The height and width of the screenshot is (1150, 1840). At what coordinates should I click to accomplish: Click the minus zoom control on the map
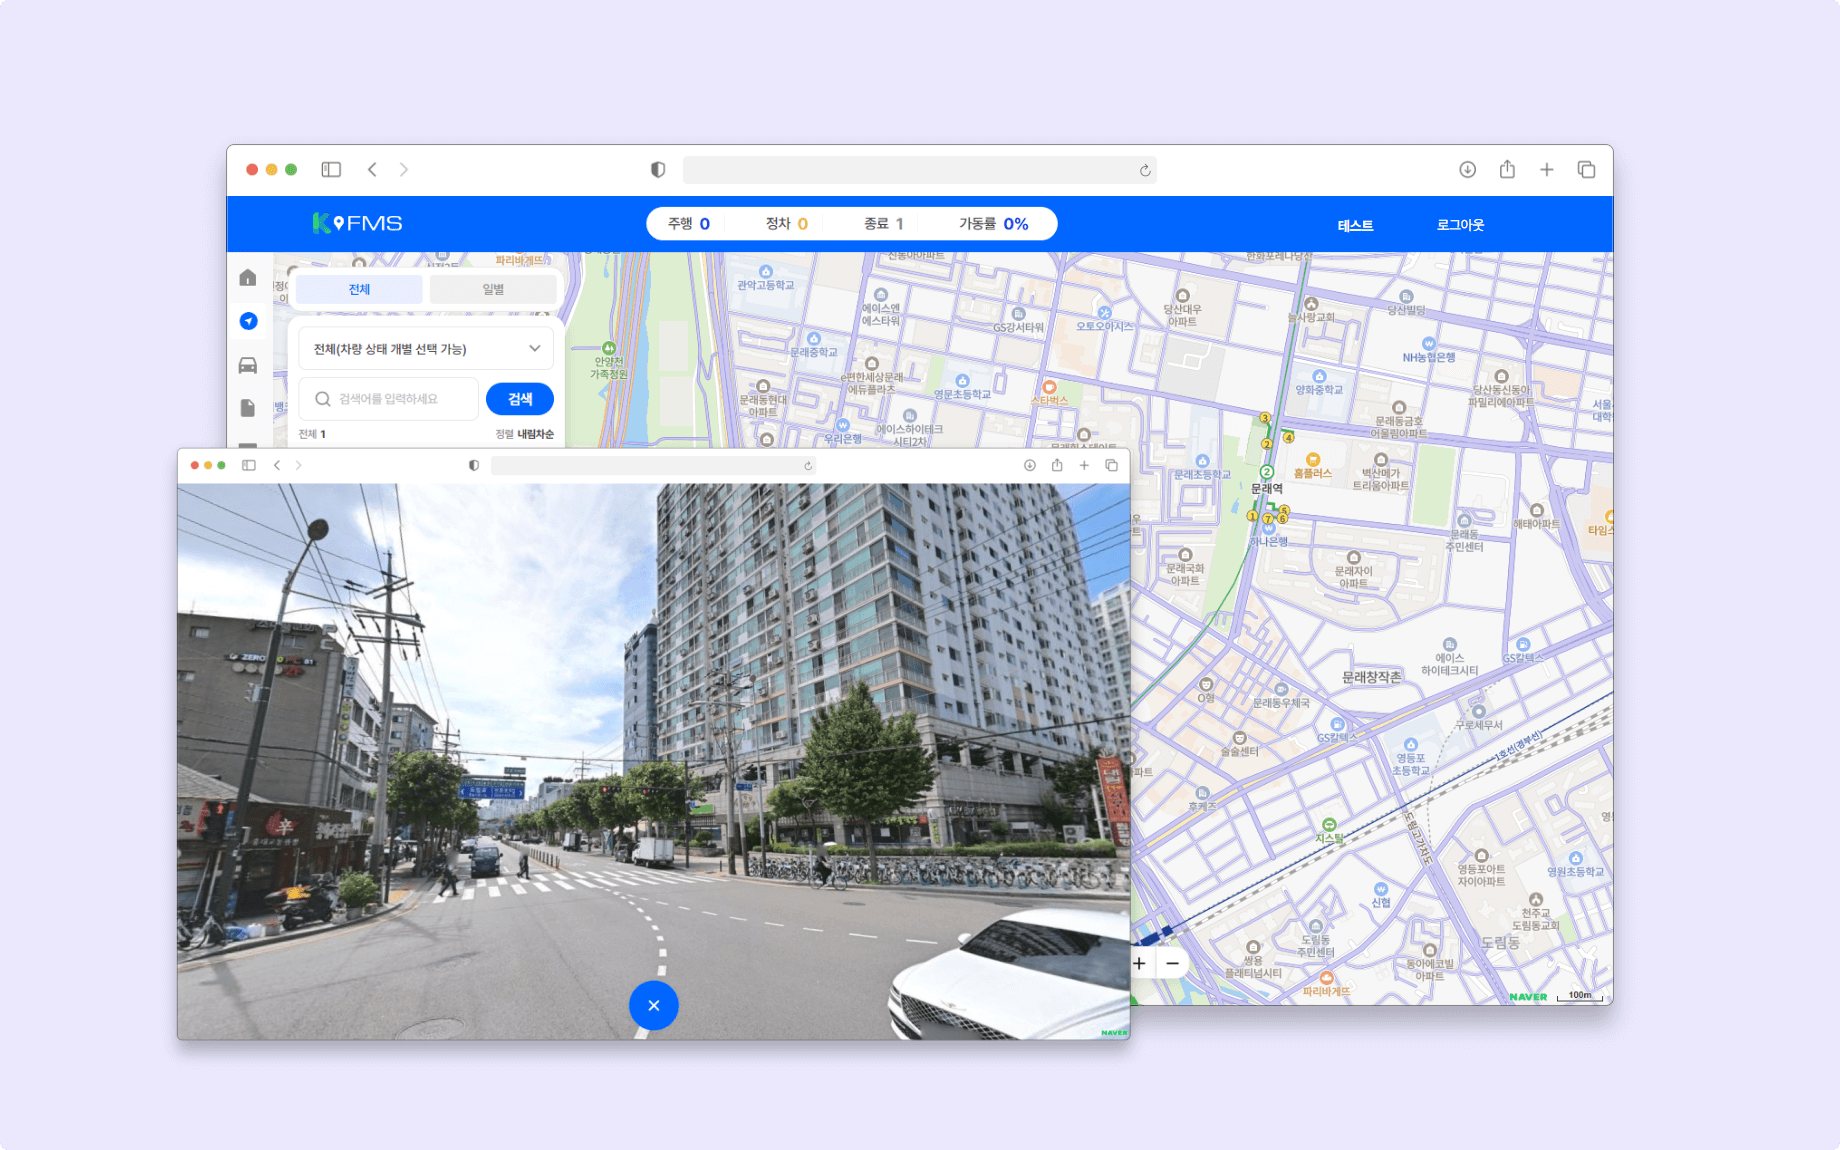(x=1171, y=963)
